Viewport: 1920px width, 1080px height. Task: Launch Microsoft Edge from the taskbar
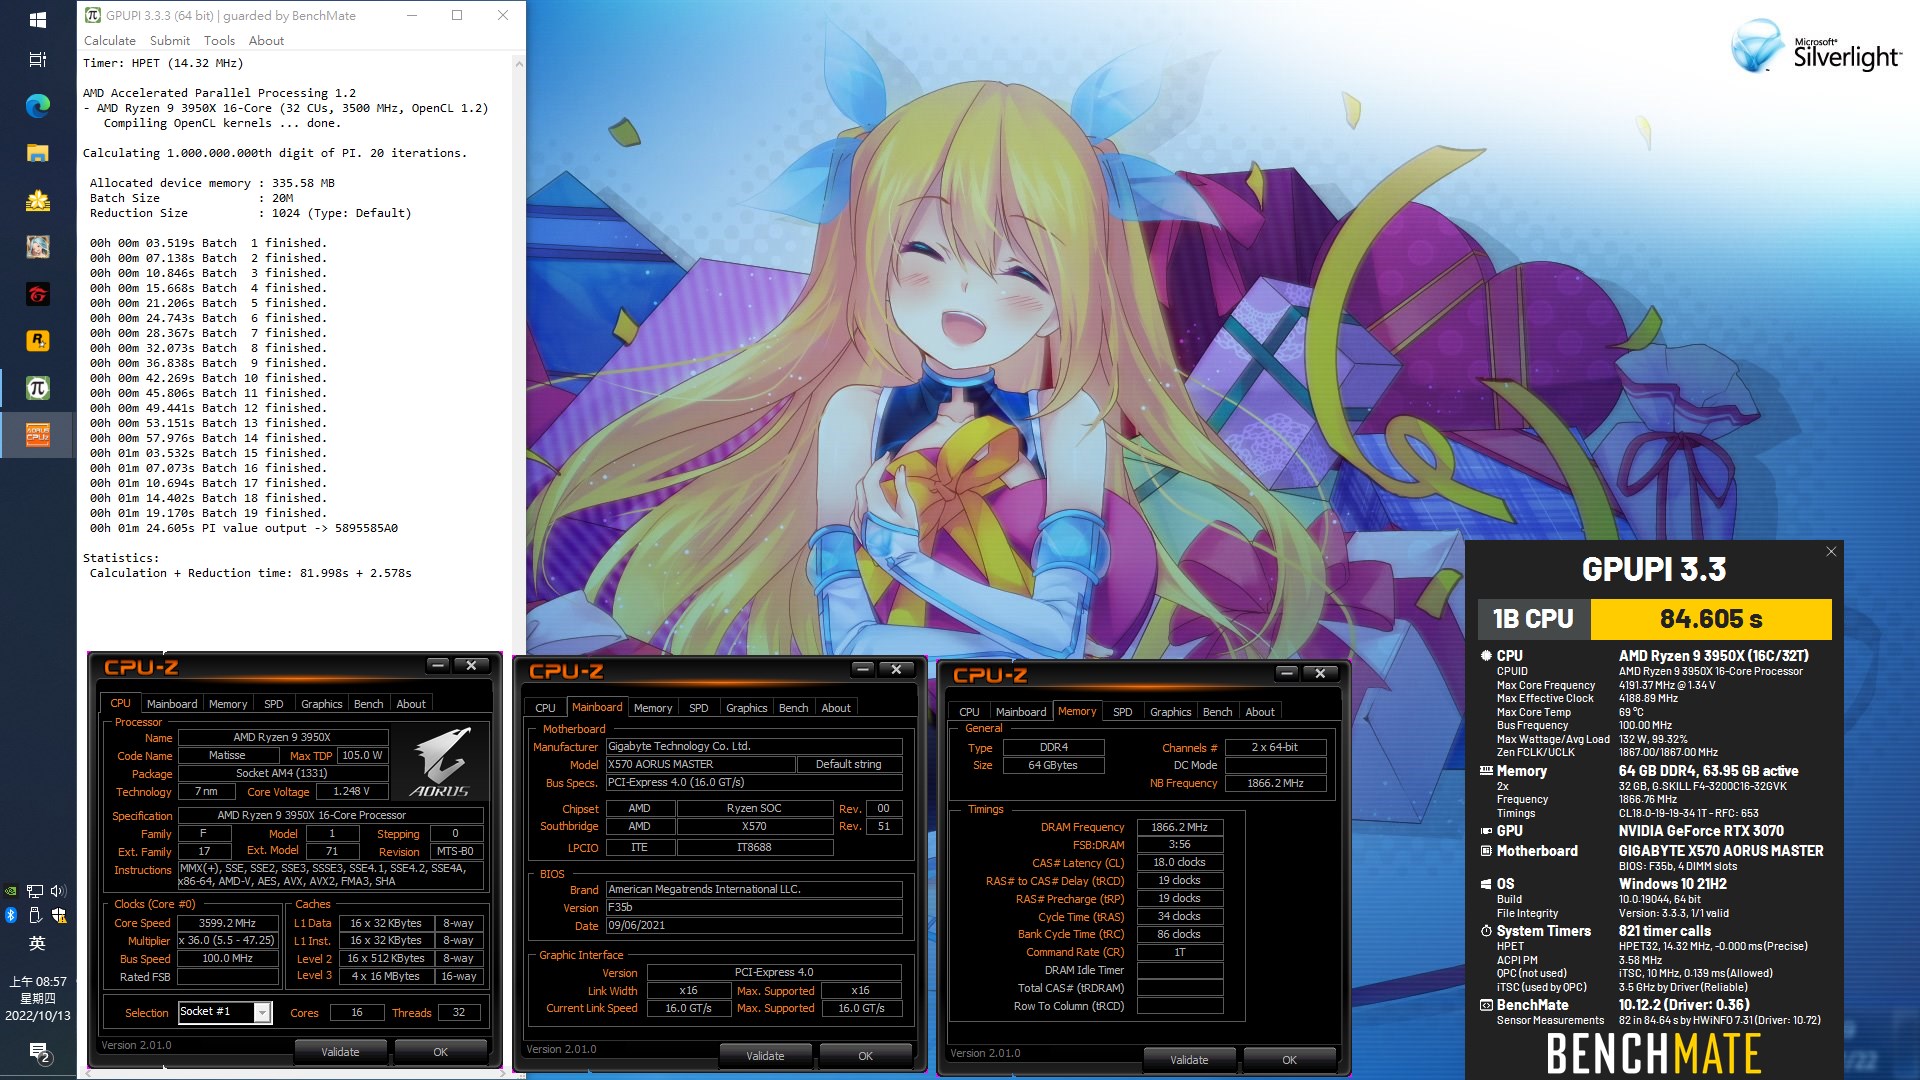point(37,106)
